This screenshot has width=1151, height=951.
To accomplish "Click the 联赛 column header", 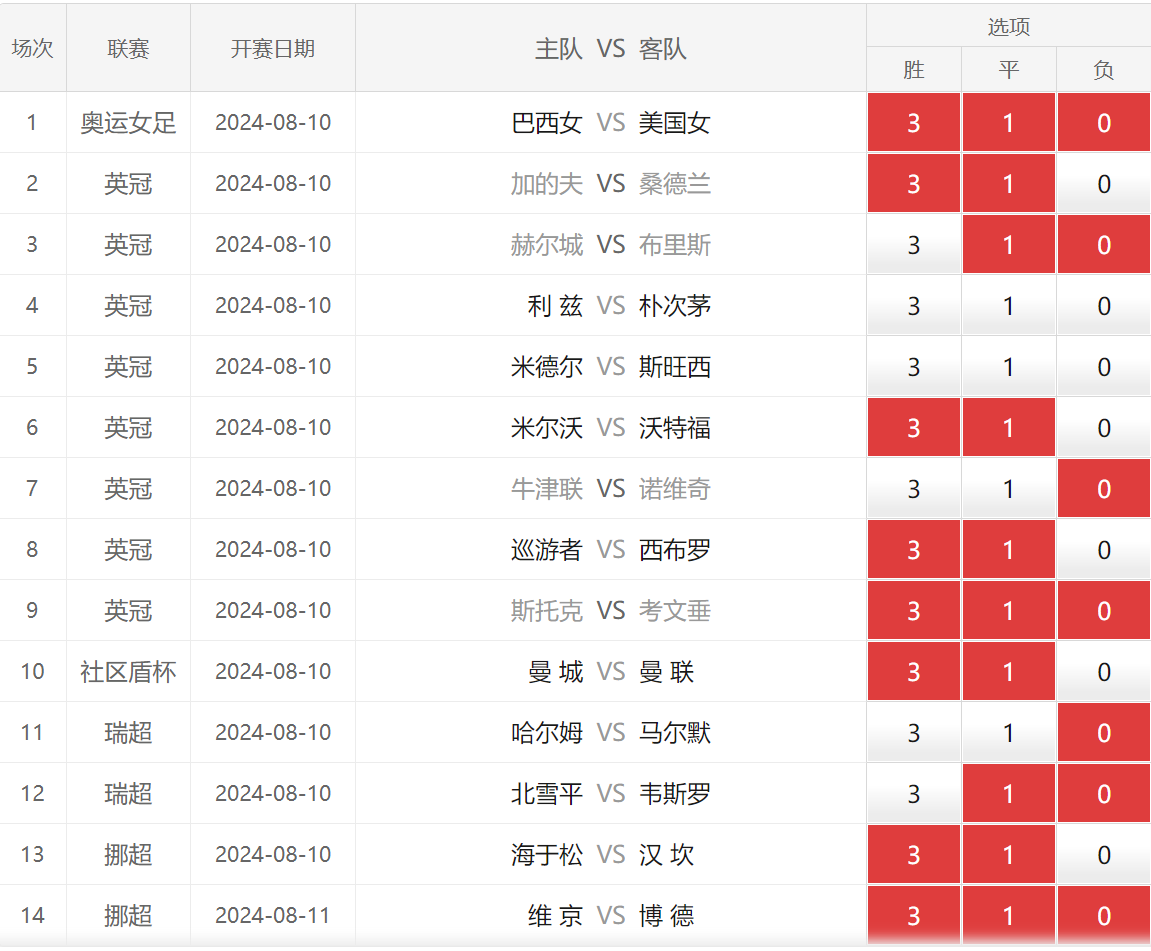I will click(x=128, y=48).
